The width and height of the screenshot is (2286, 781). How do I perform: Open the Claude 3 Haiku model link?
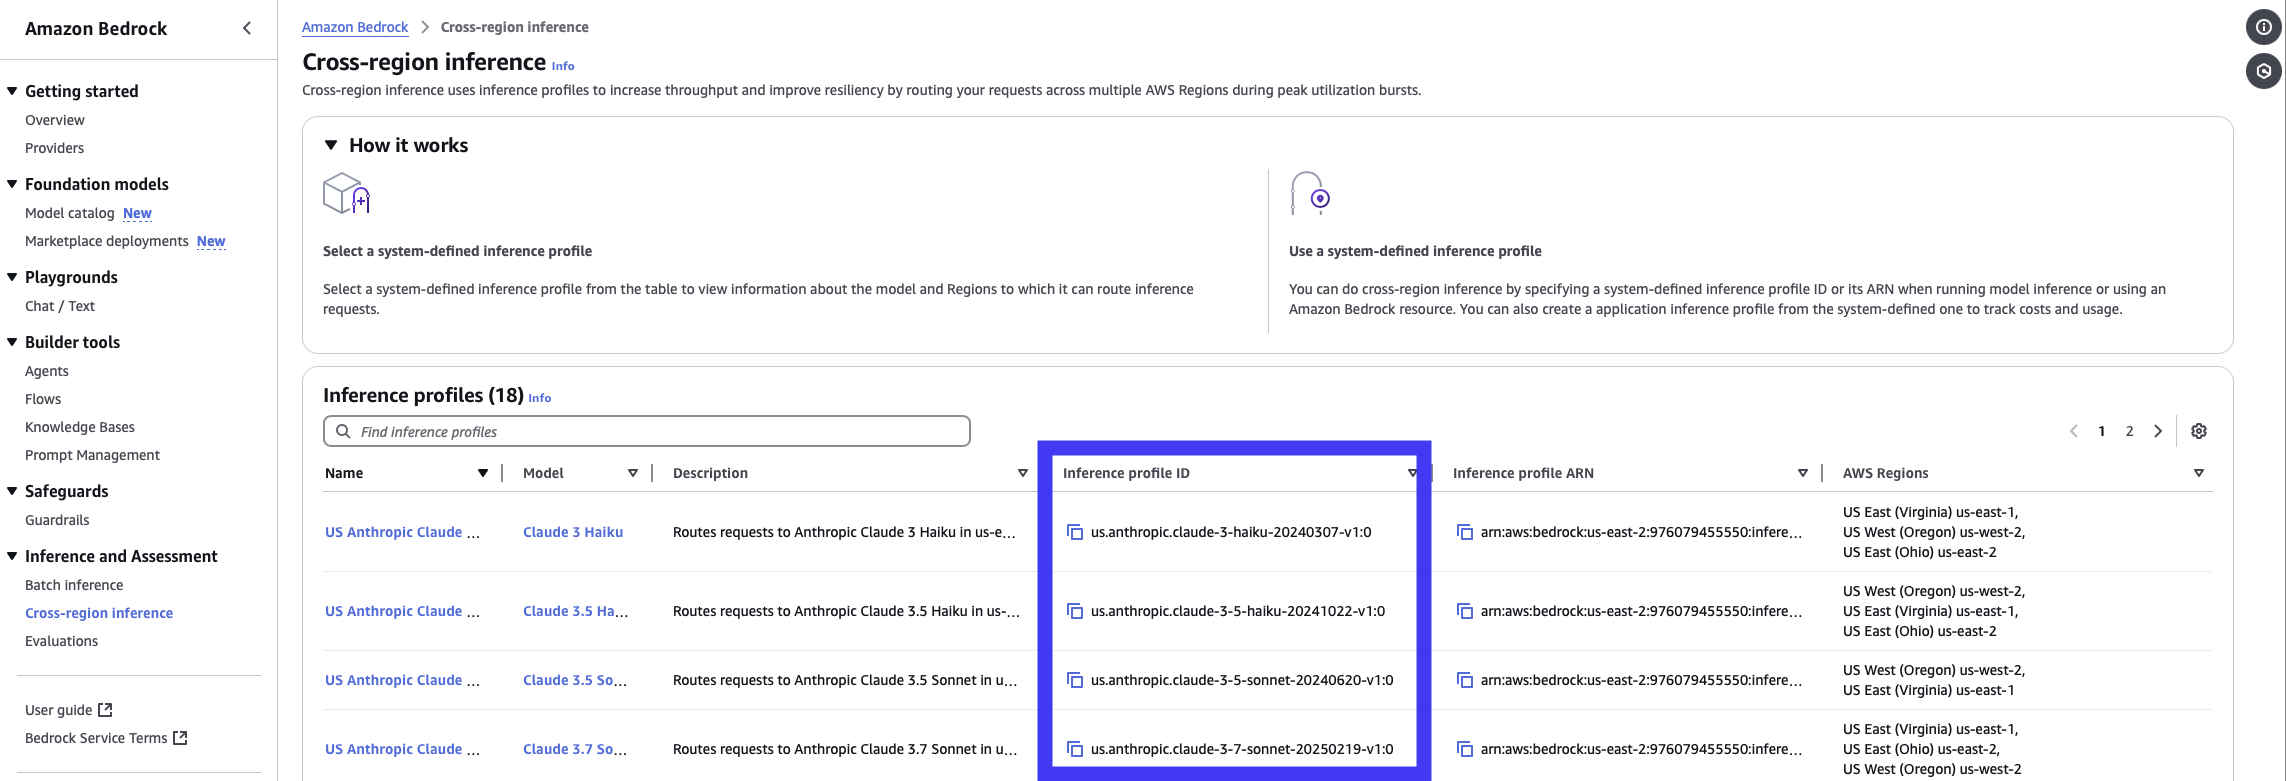573,532
